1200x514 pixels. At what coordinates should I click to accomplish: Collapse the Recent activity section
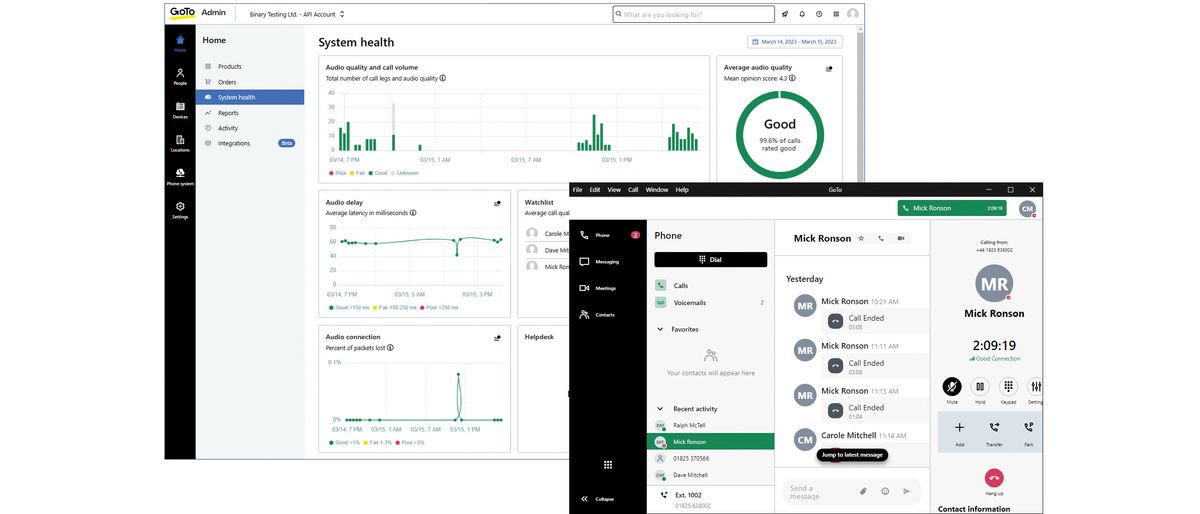[x=660, y=409]
